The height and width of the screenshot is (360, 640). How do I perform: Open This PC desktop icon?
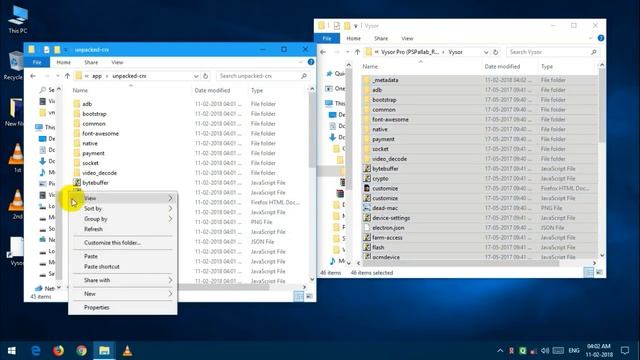click(18, 18)
